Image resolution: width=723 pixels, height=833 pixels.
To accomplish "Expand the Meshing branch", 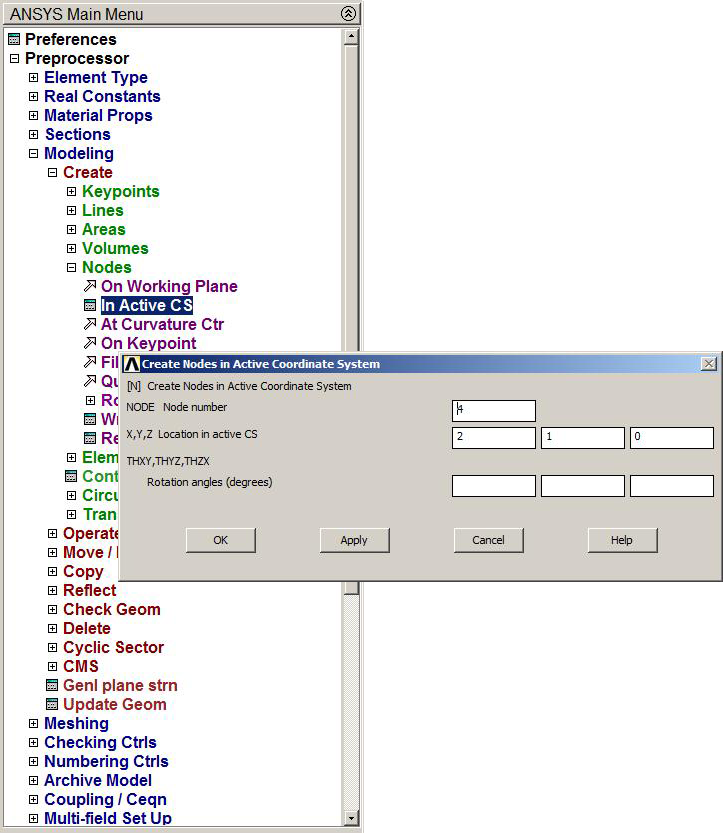I will coord(33,724).
